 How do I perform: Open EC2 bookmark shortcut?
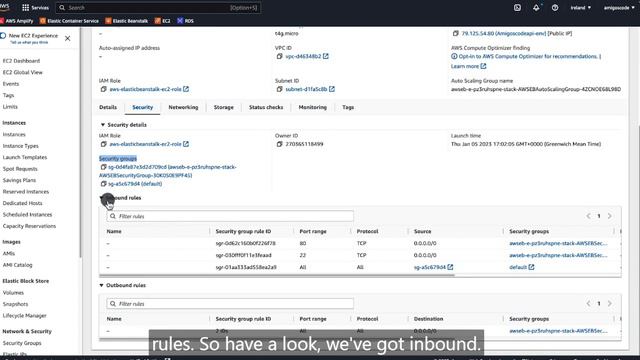click(162, 21)
